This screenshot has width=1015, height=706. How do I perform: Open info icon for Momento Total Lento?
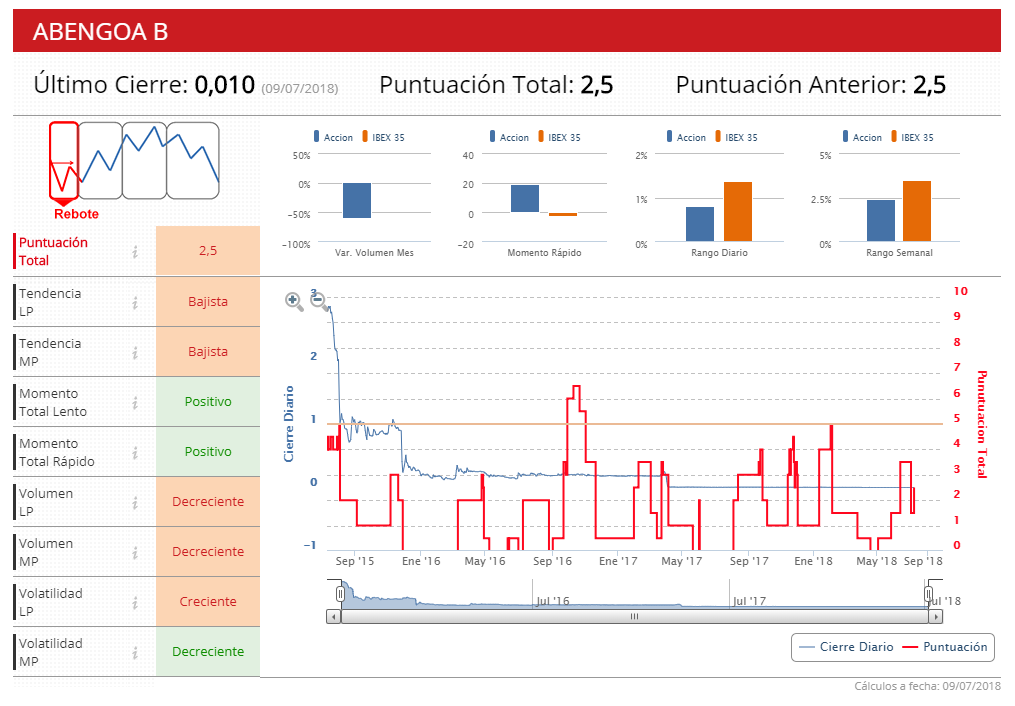tap(135, 403)
